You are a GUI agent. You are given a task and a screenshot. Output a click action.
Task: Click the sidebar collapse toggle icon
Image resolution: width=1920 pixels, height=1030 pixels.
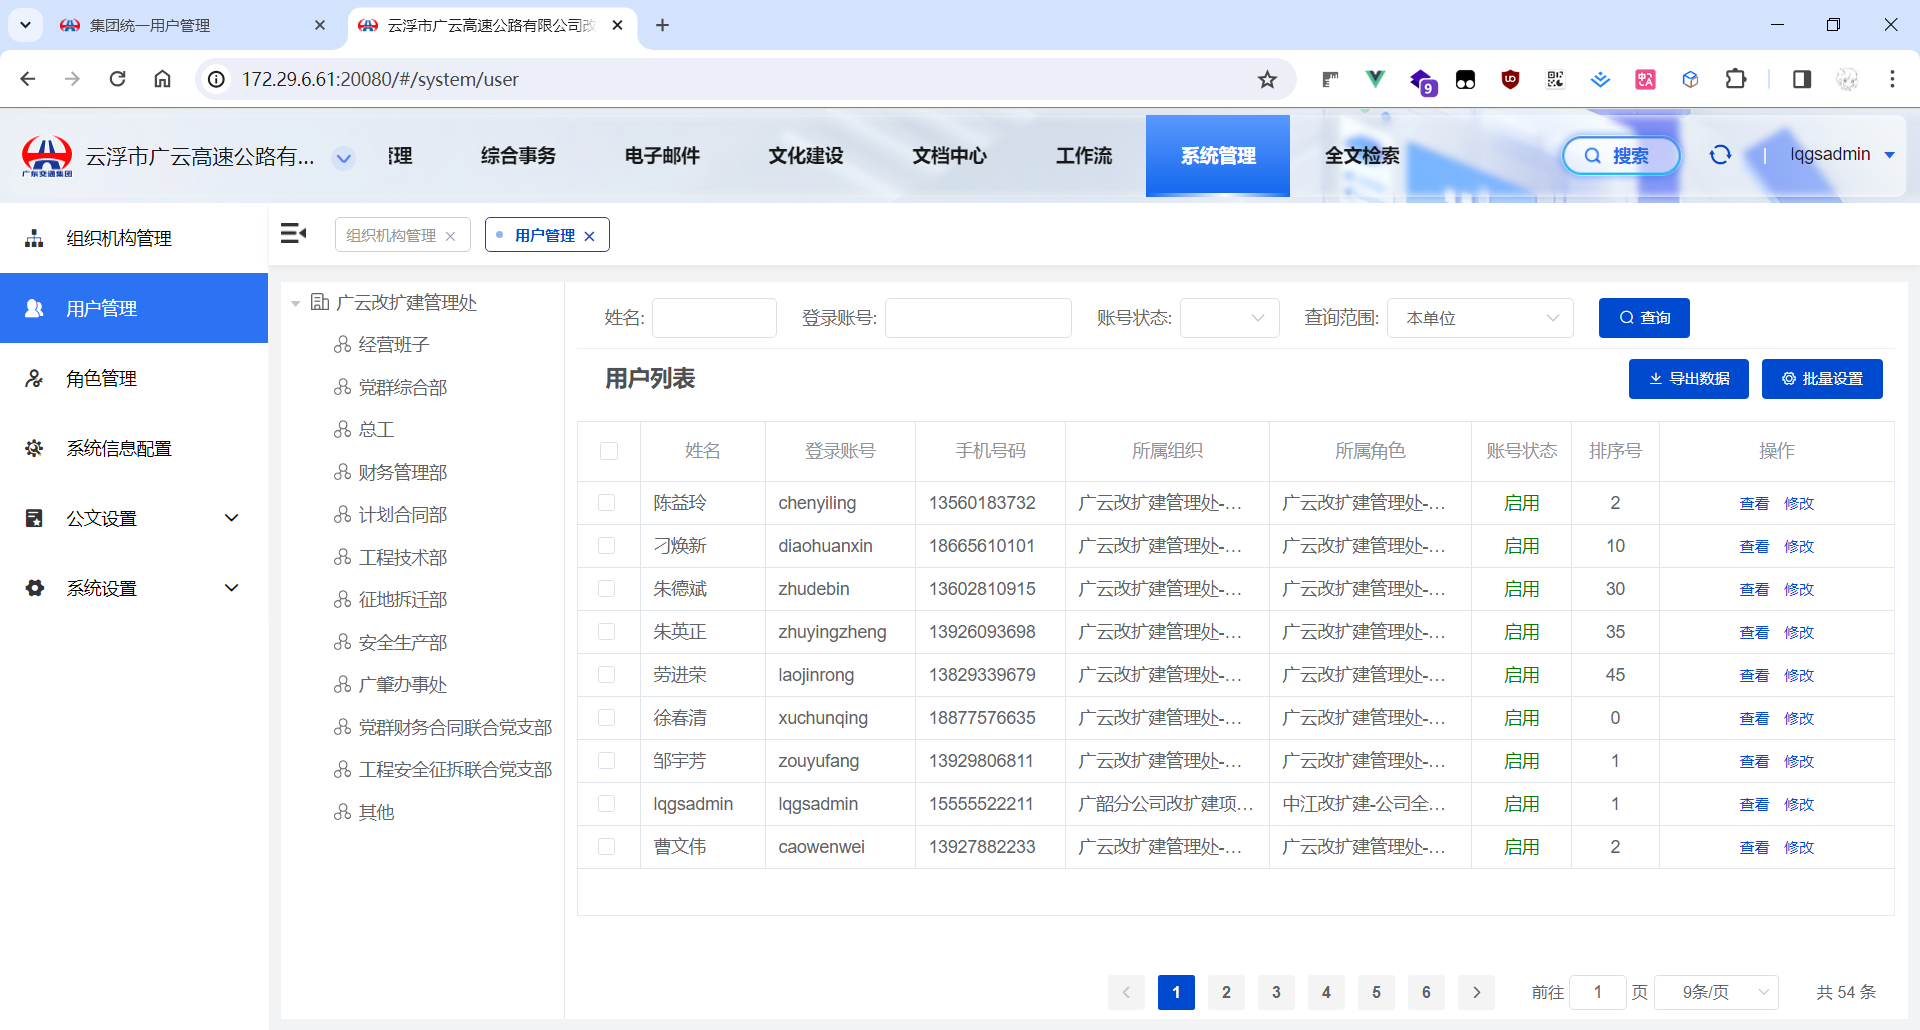[293, 234]
